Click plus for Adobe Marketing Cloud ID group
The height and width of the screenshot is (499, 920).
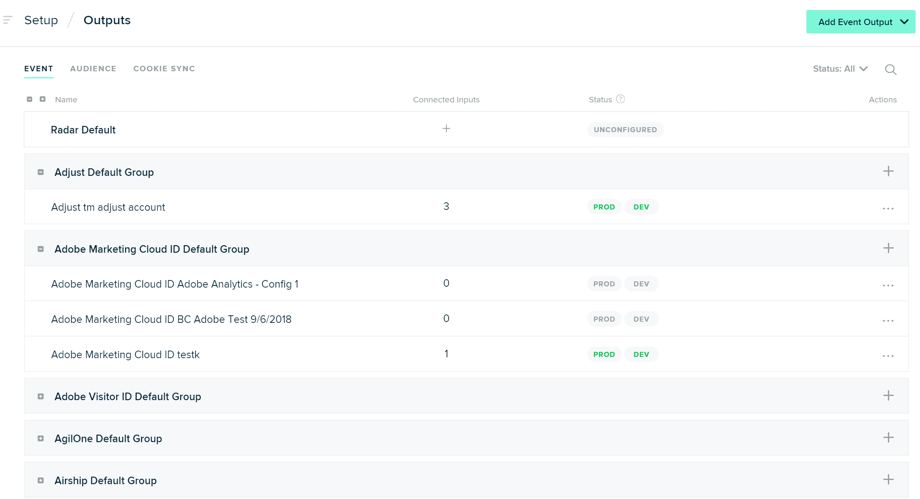point(888,248)
